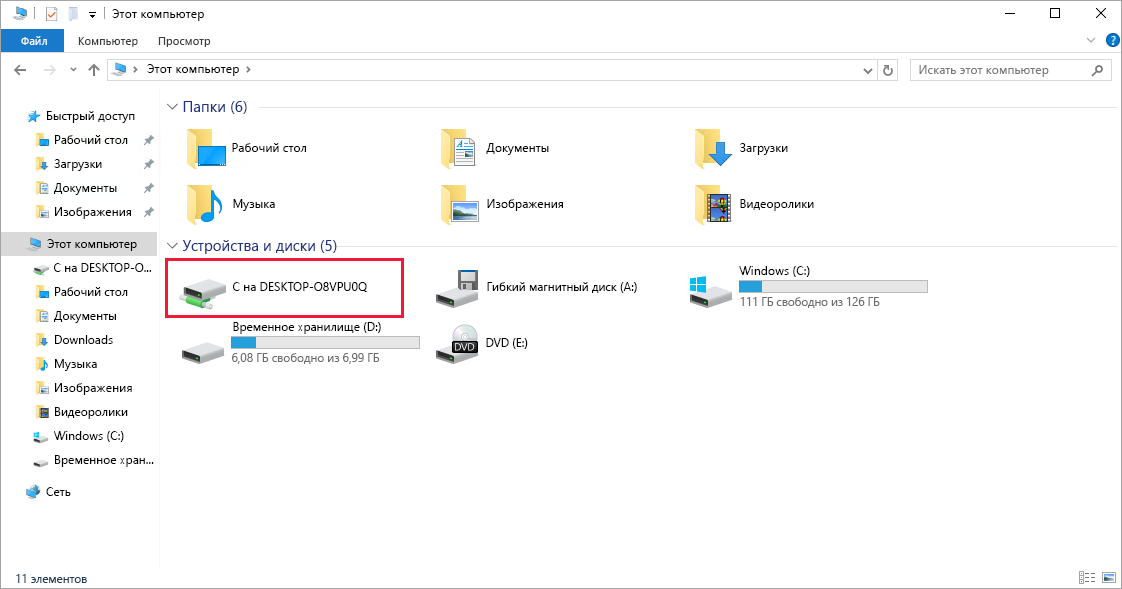
Task: Go up one level with up arrow
Action: click(94, 69)
